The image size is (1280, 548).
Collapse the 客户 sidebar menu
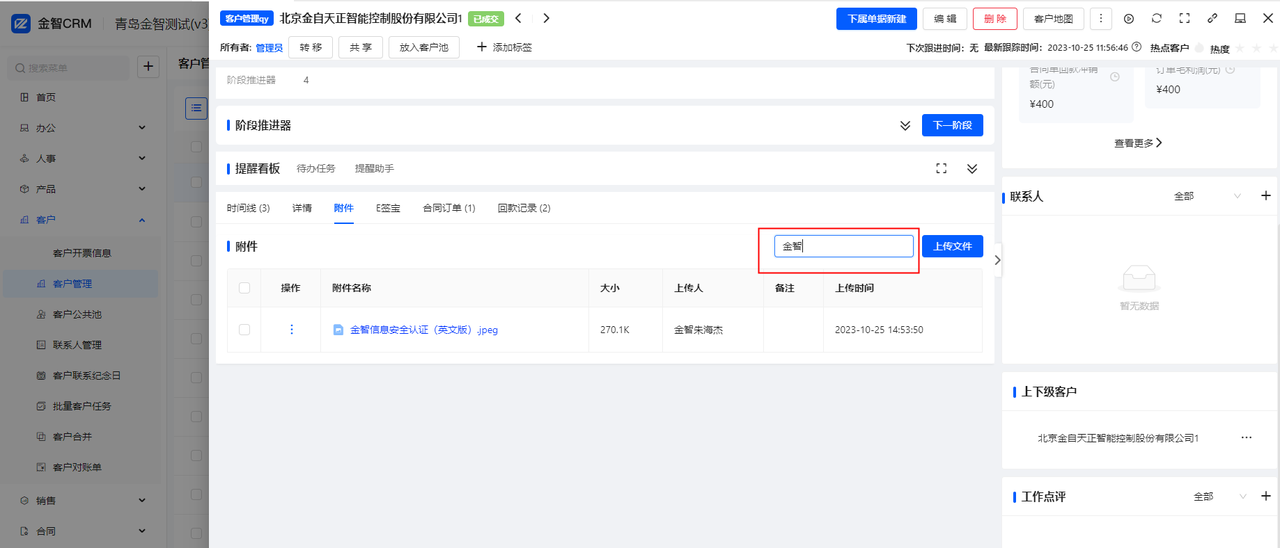click(142, 220)
